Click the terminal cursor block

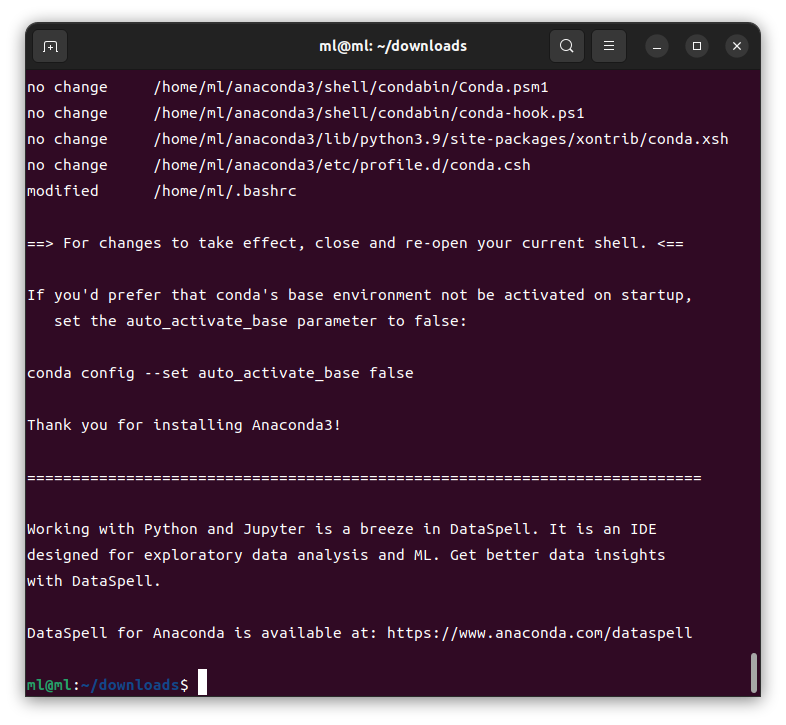click(203, 682)
